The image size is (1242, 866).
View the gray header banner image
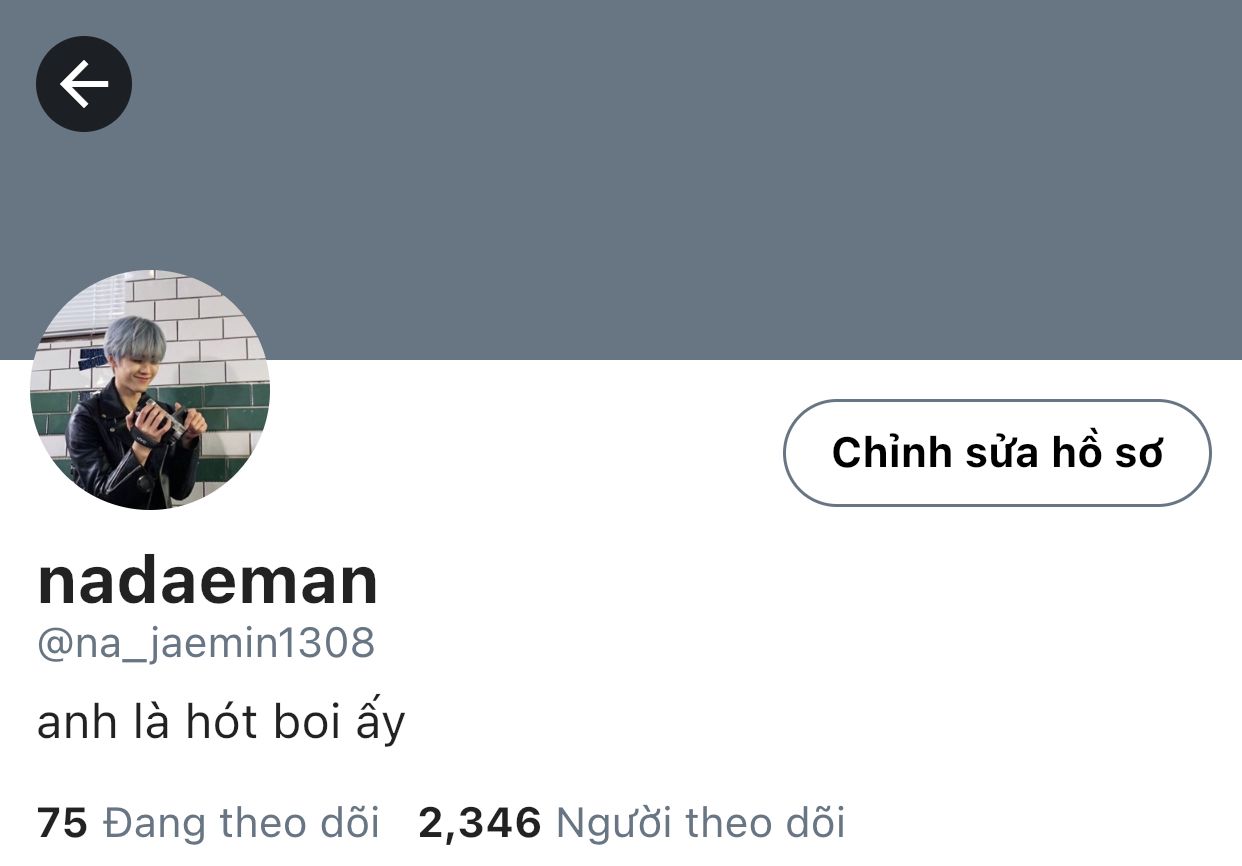(x=621, y=180)
